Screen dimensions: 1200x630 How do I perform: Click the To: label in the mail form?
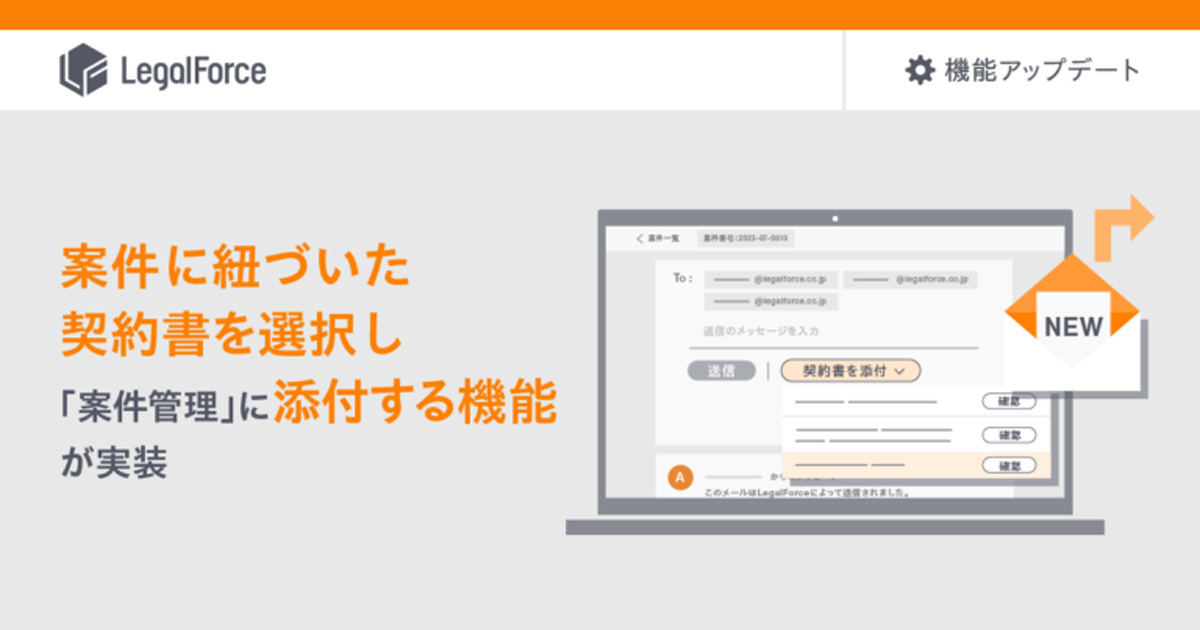pos(682,278)
